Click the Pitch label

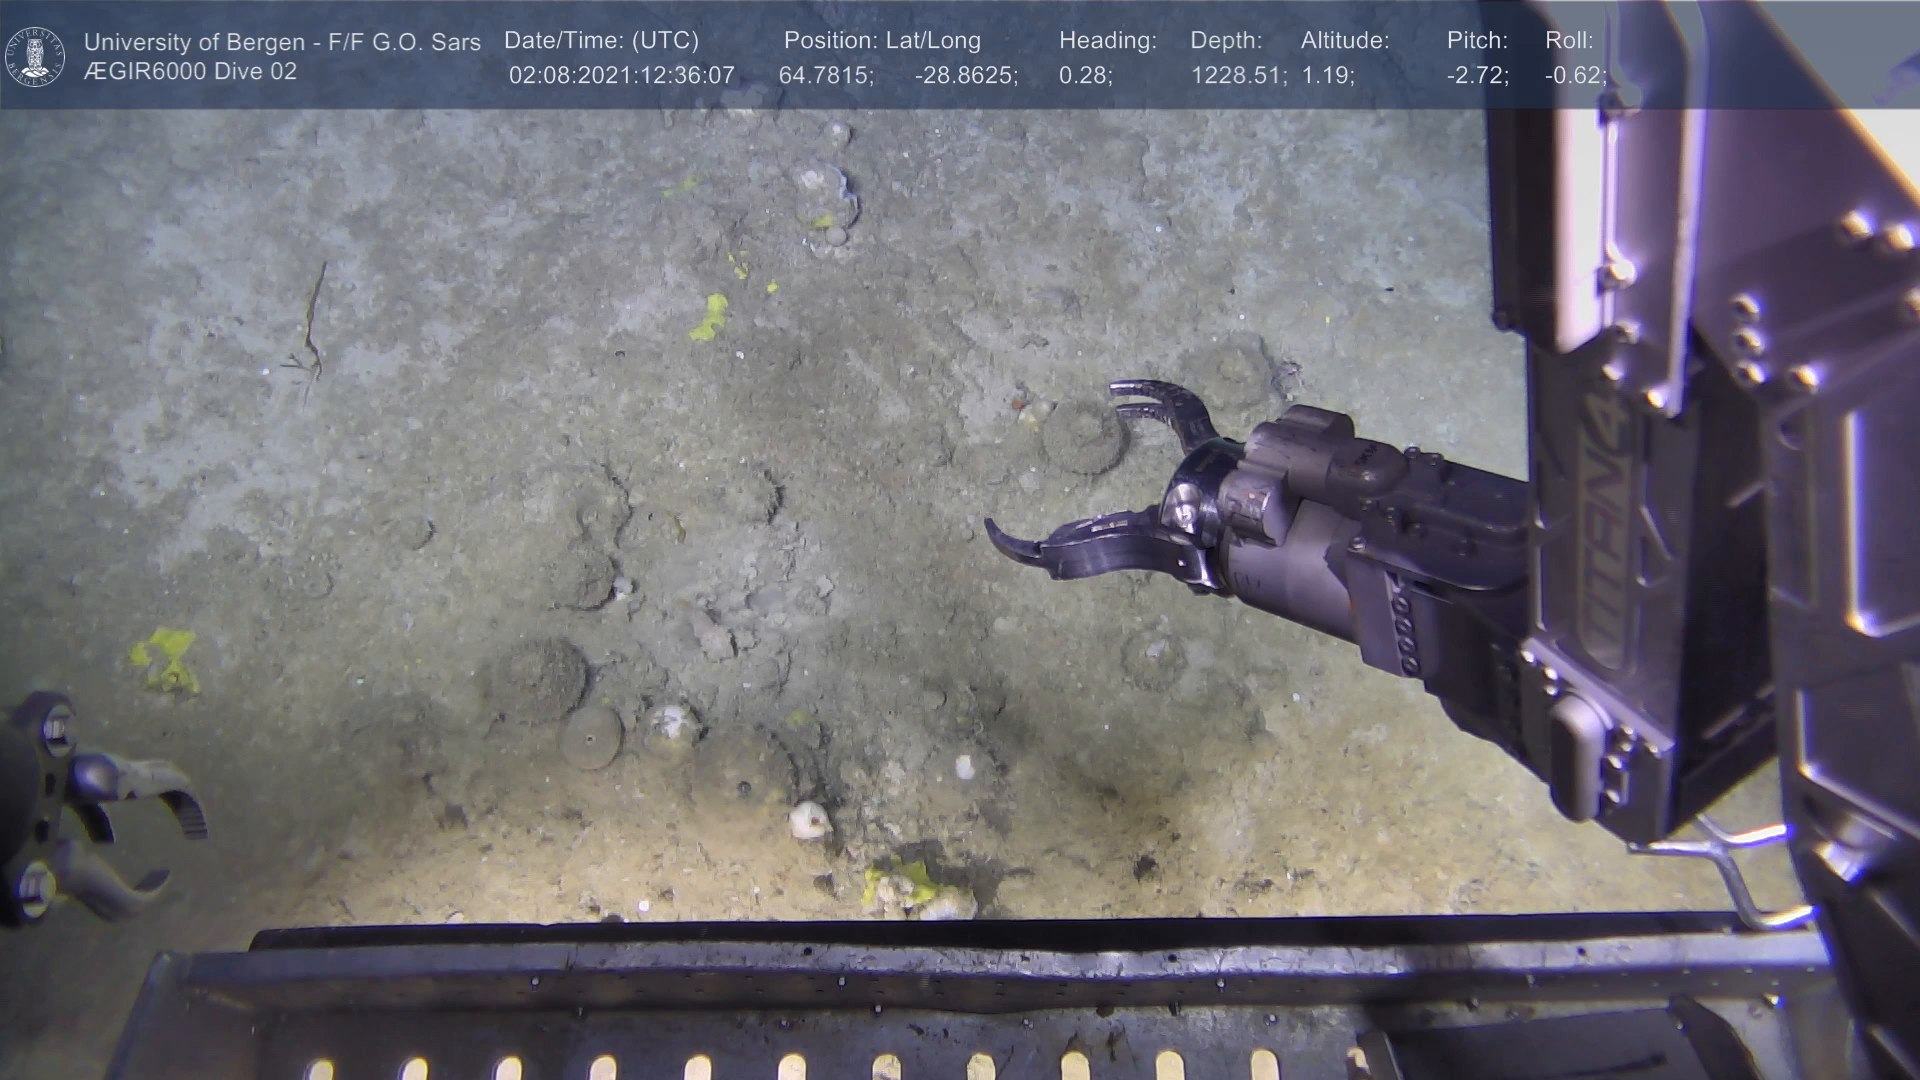[1476, 41]
